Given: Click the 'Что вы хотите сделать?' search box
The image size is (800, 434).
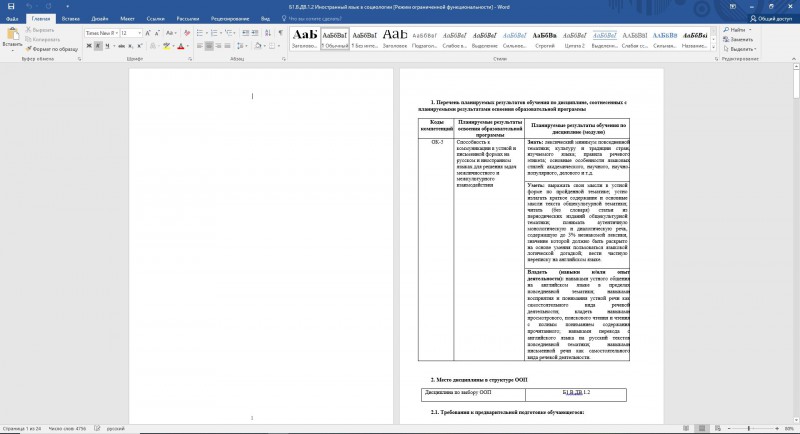Looking at the screenshot, I should [x=311, y=19].
